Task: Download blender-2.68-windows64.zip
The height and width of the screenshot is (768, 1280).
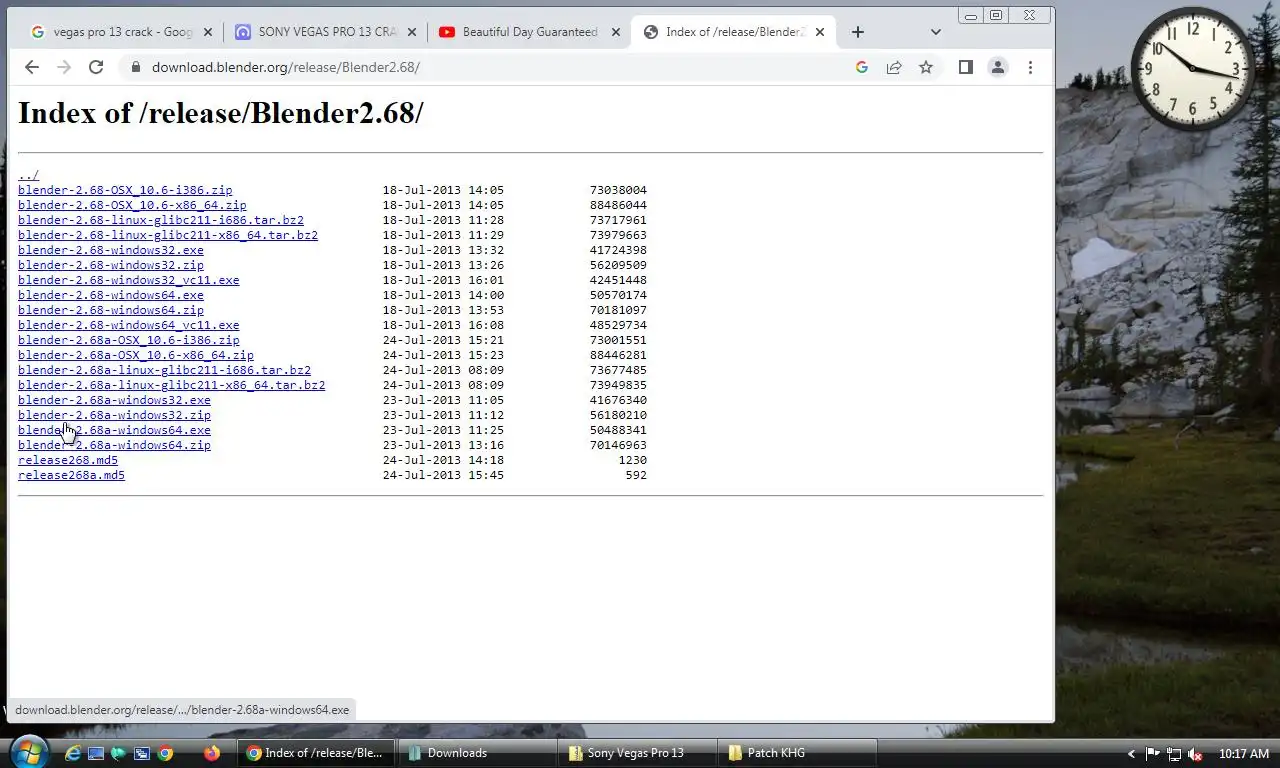Action: [111, 310]
